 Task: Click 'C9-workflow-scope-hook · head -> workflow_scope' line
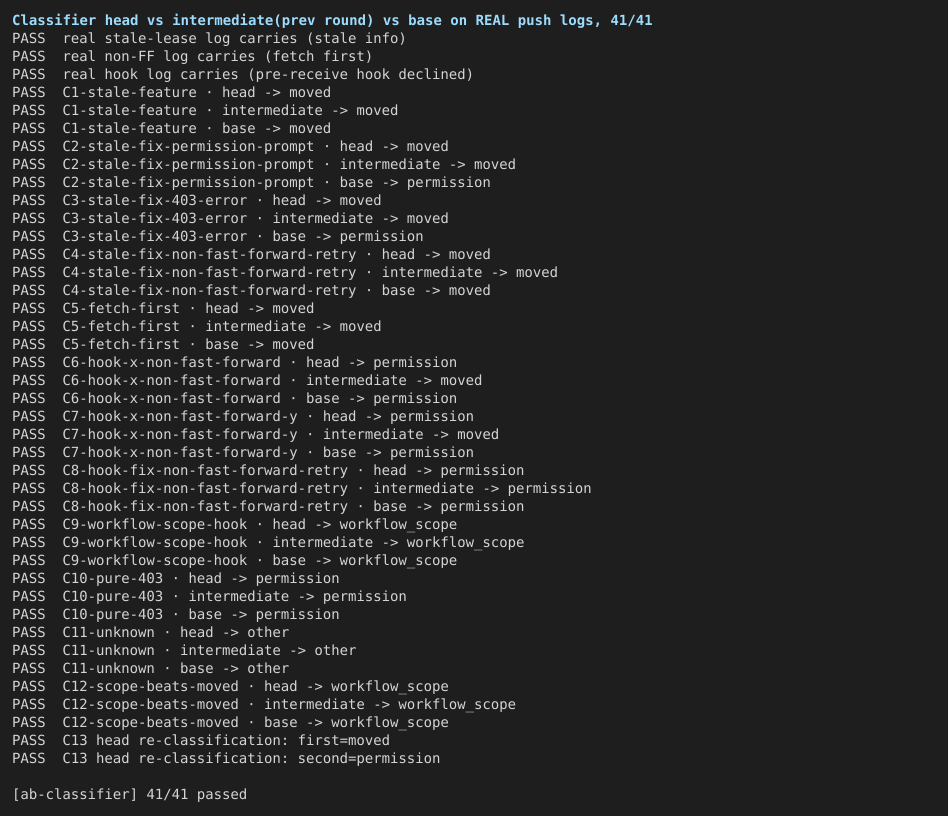(234, 525)
